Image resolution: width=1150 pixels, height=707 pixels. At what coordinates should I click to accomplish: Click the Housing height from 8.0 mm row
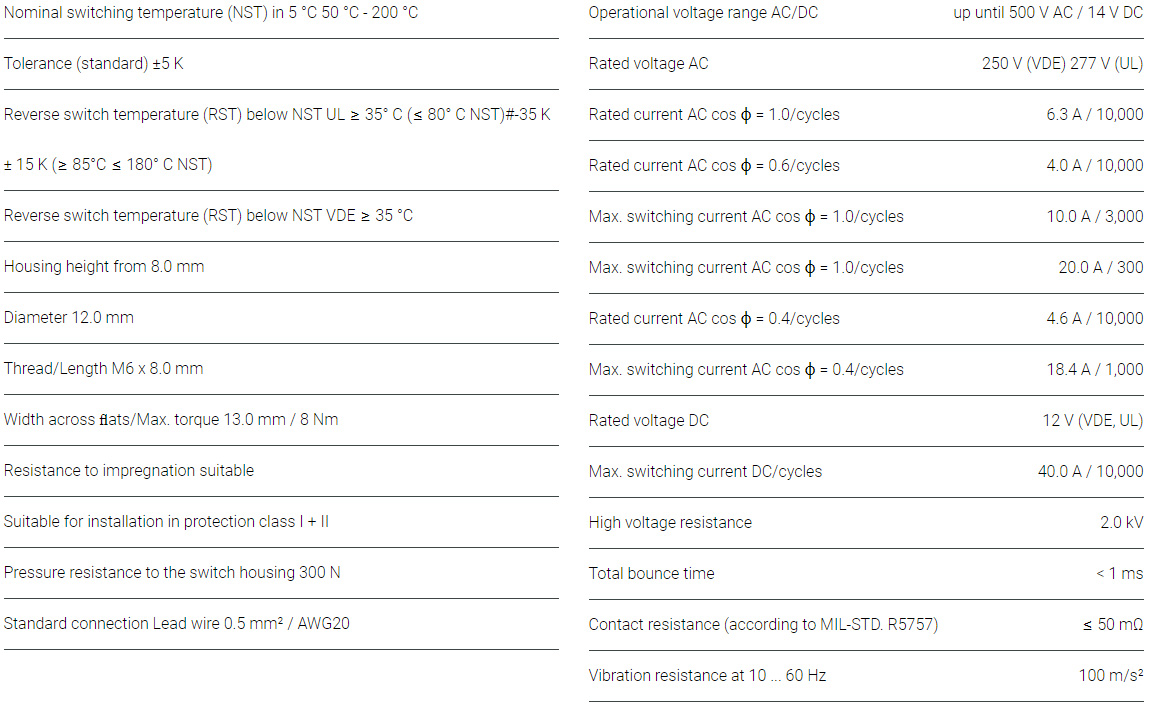coord(104,267)
